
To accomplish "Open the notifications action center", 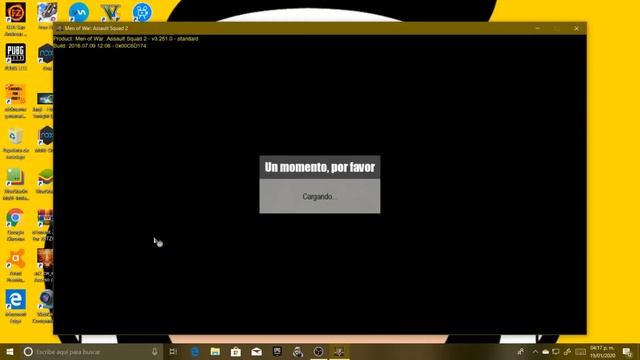I will 627,352.
